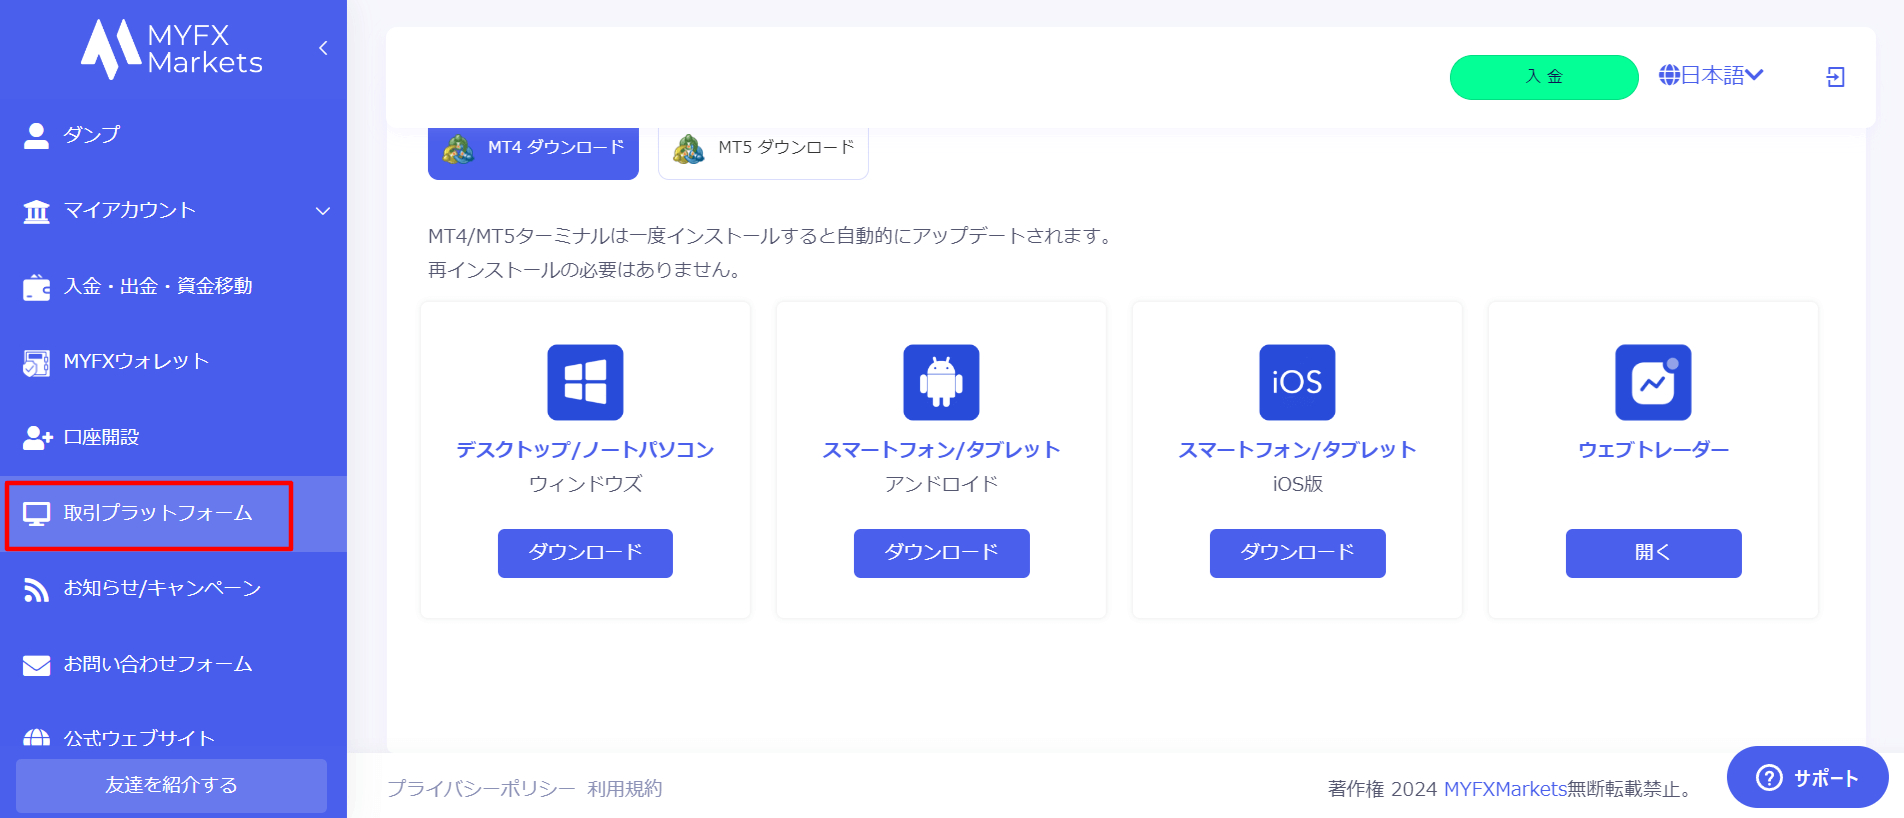Open 入金・出金・資金移動 menu item
The width and height of the screenshot is (1904, 818).
point(158,286)
